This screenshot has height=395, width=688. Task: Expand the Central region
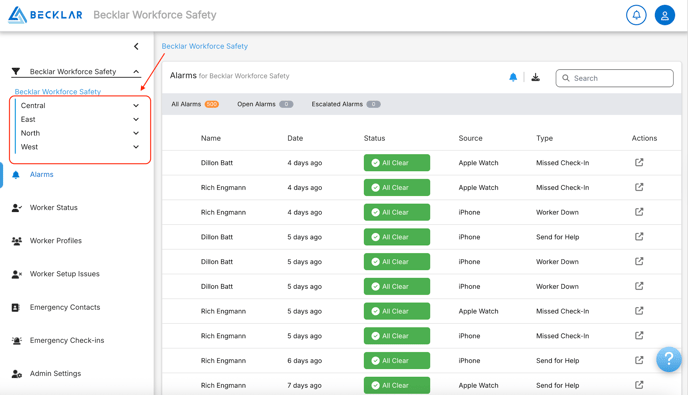coord(136,105)
